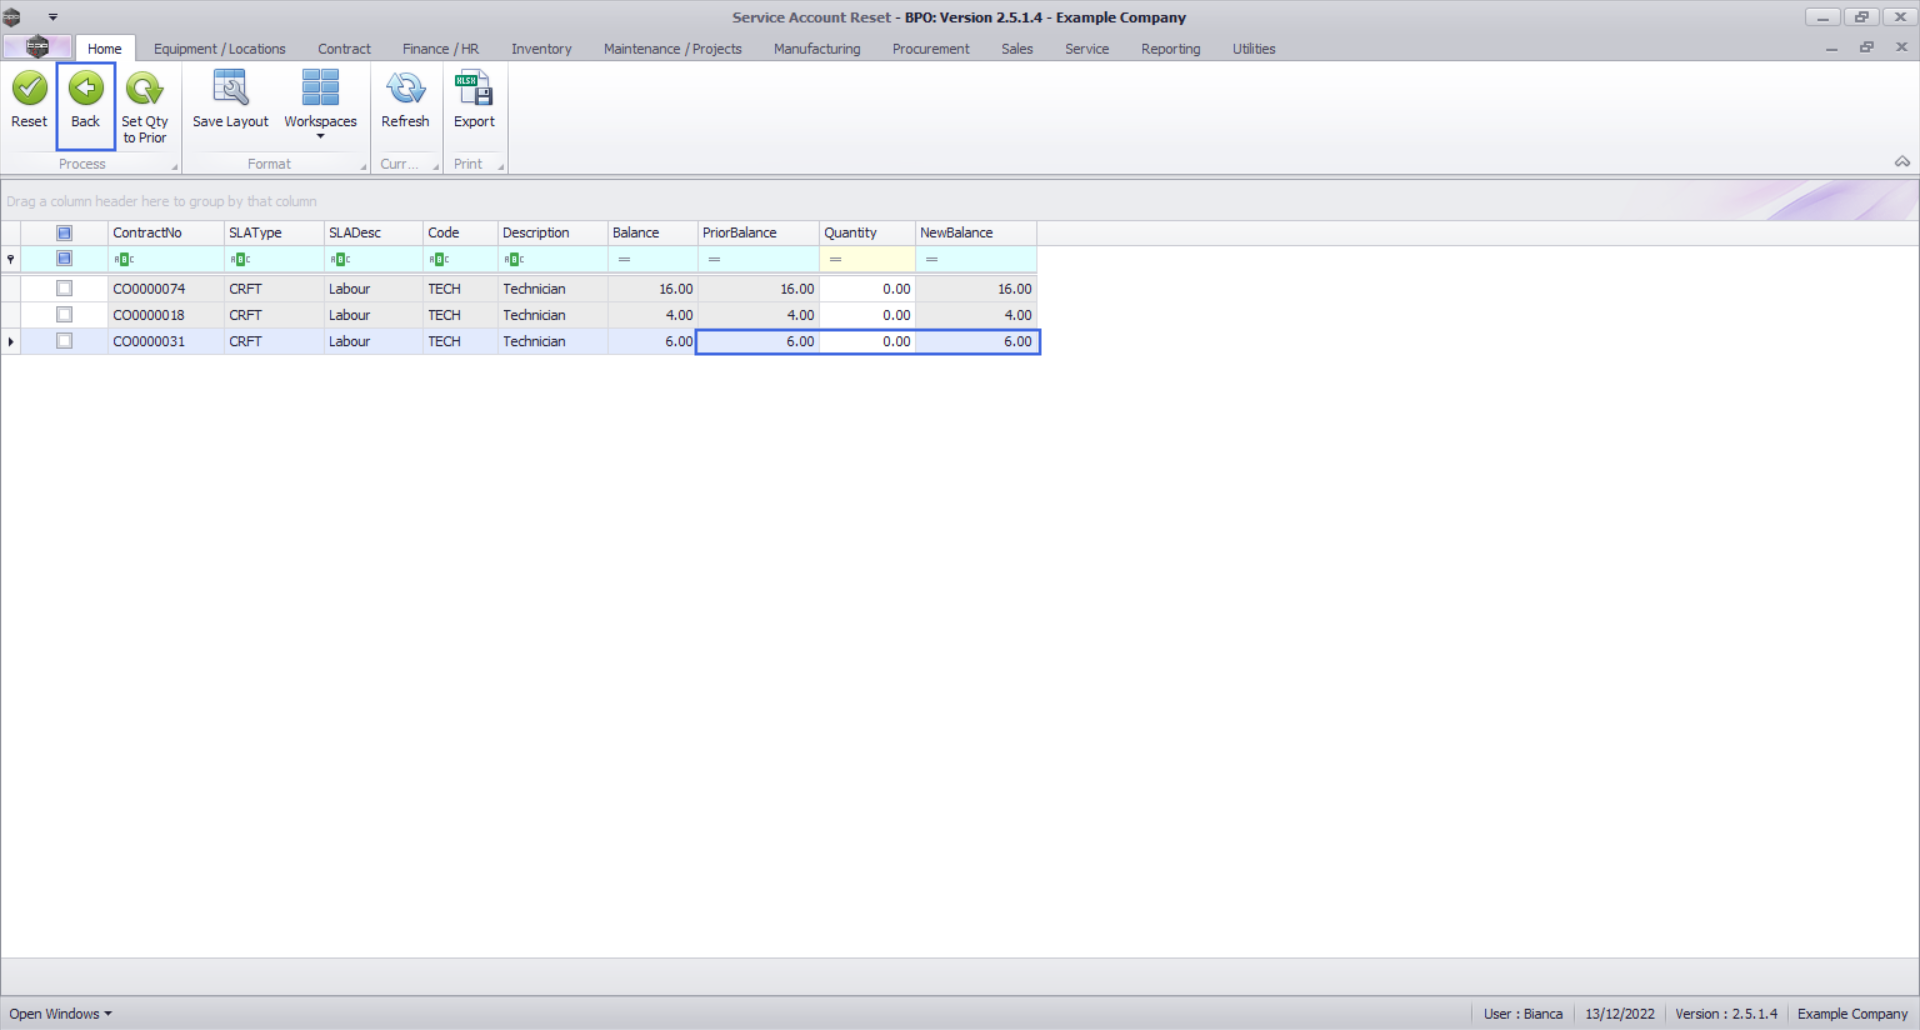Image resolution: width=1920 pixels, height=1030 pixels.
Task: Open the Contract ribbon tab
Action: (x=344, y=49)
